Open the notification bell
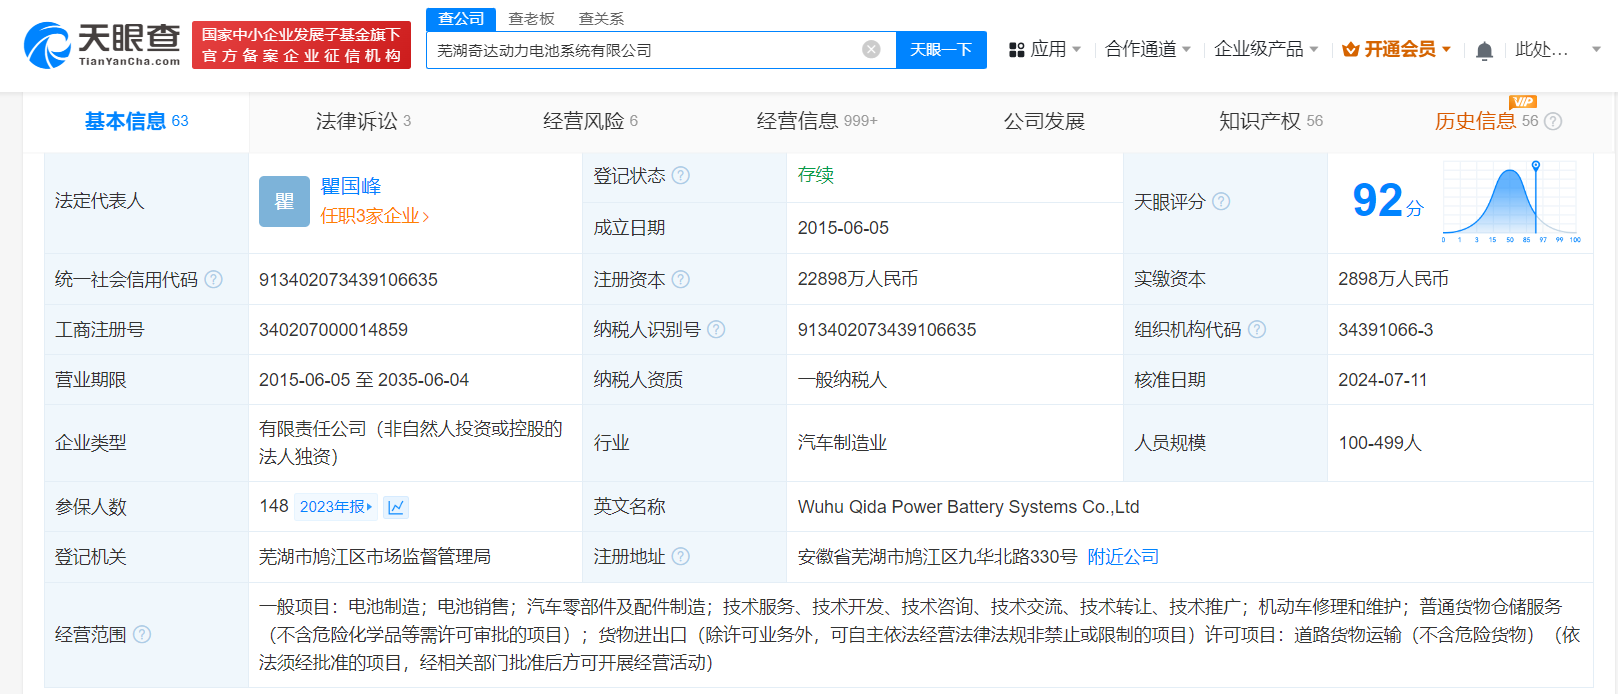Screen dimensions: 1618x694 (x=1484, y=50)
